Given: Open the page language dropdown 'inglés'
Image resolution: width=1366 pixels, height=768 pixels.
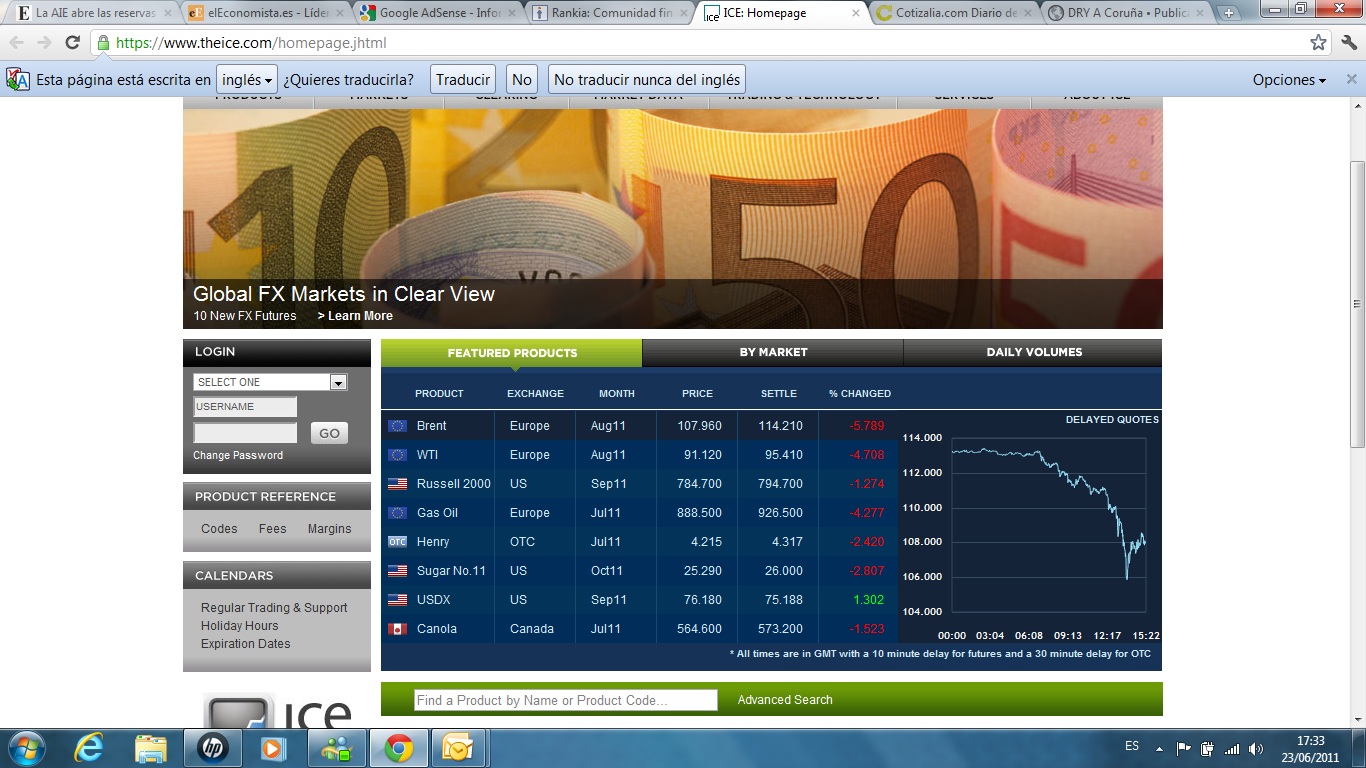Looking at the screenshot, I should pyautogui.click(x=246, y=80).
